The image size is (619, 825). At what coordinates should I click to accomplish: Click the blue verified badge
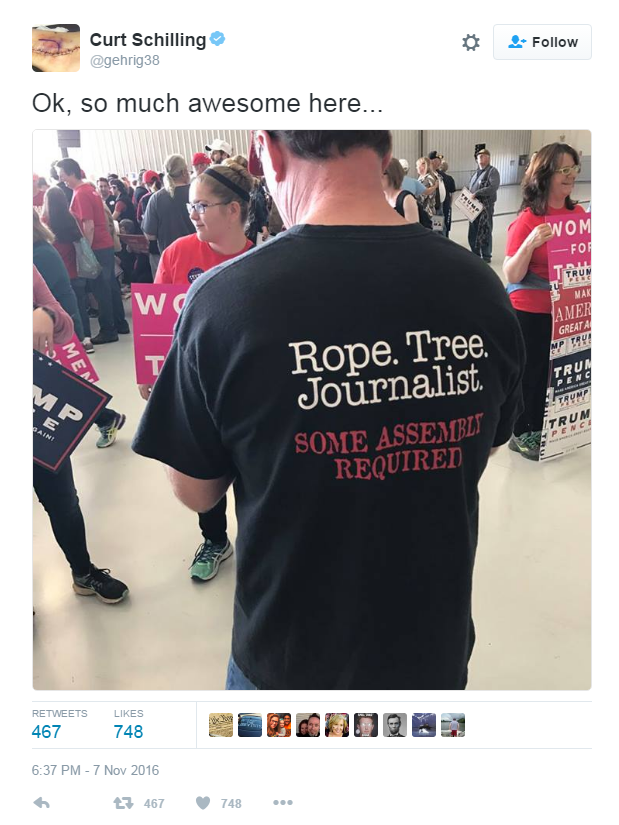(x=217, y=38)
